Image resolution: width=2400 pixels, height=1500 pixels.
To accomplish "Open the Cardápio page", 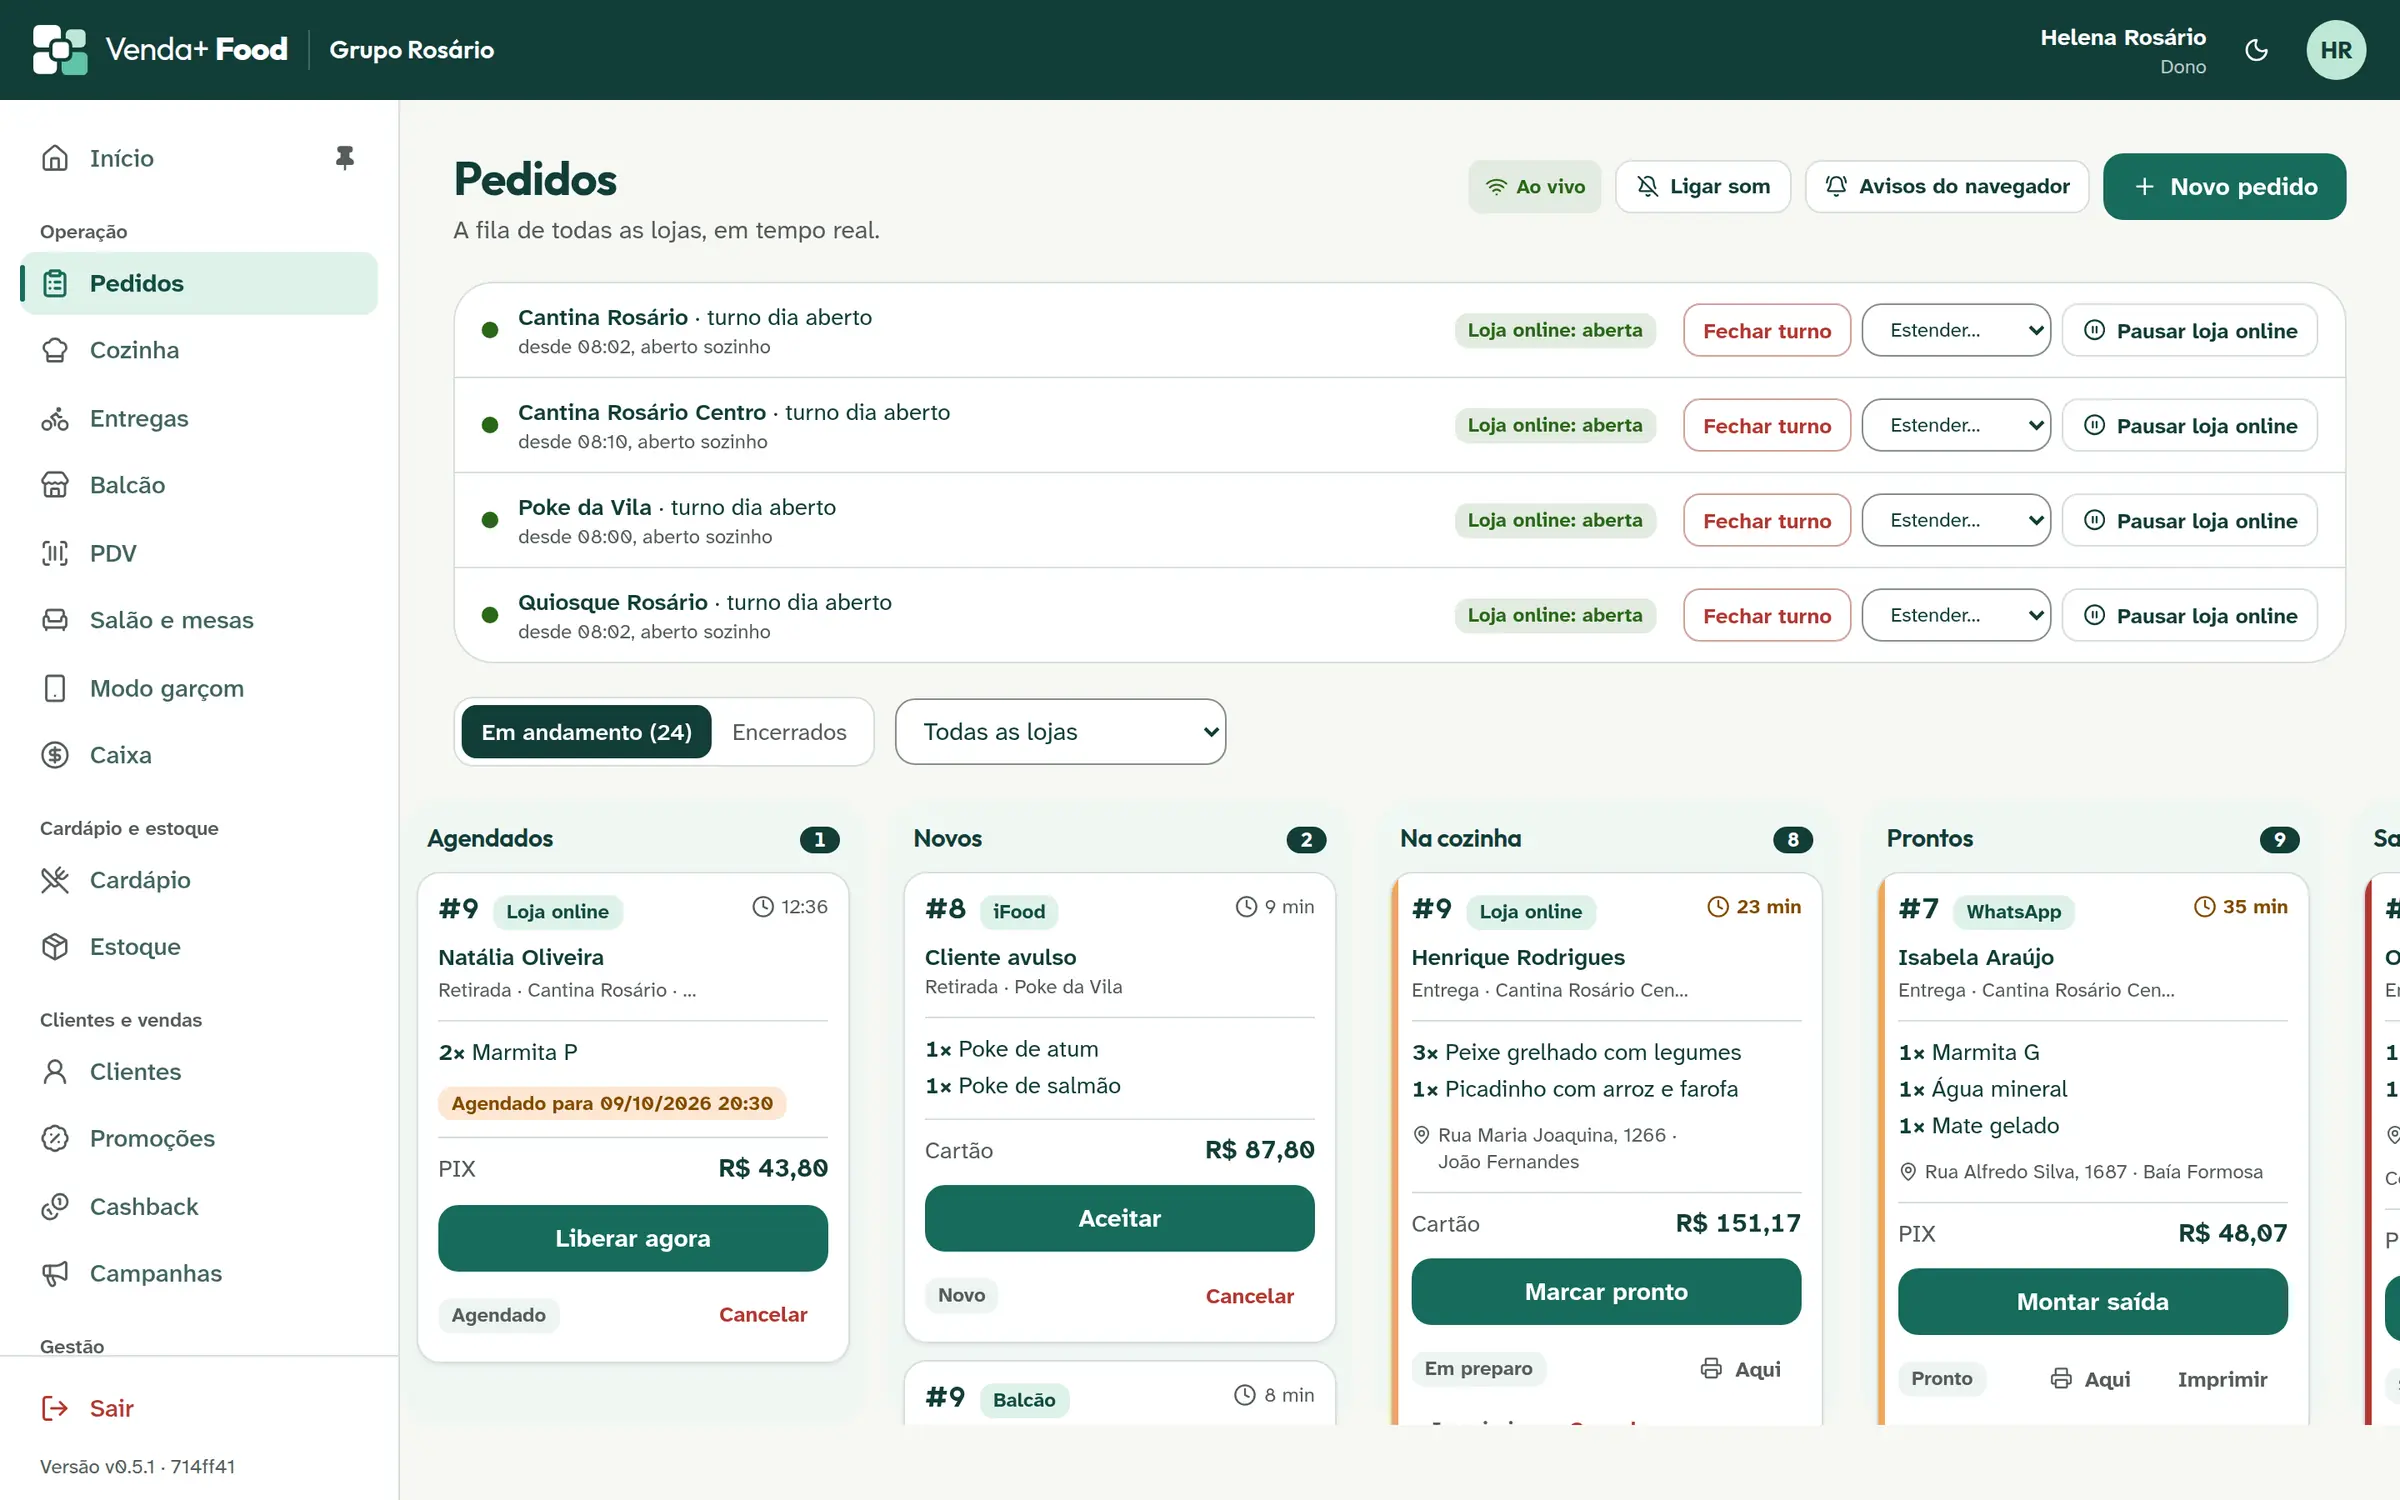I will (x=199, y=880).
